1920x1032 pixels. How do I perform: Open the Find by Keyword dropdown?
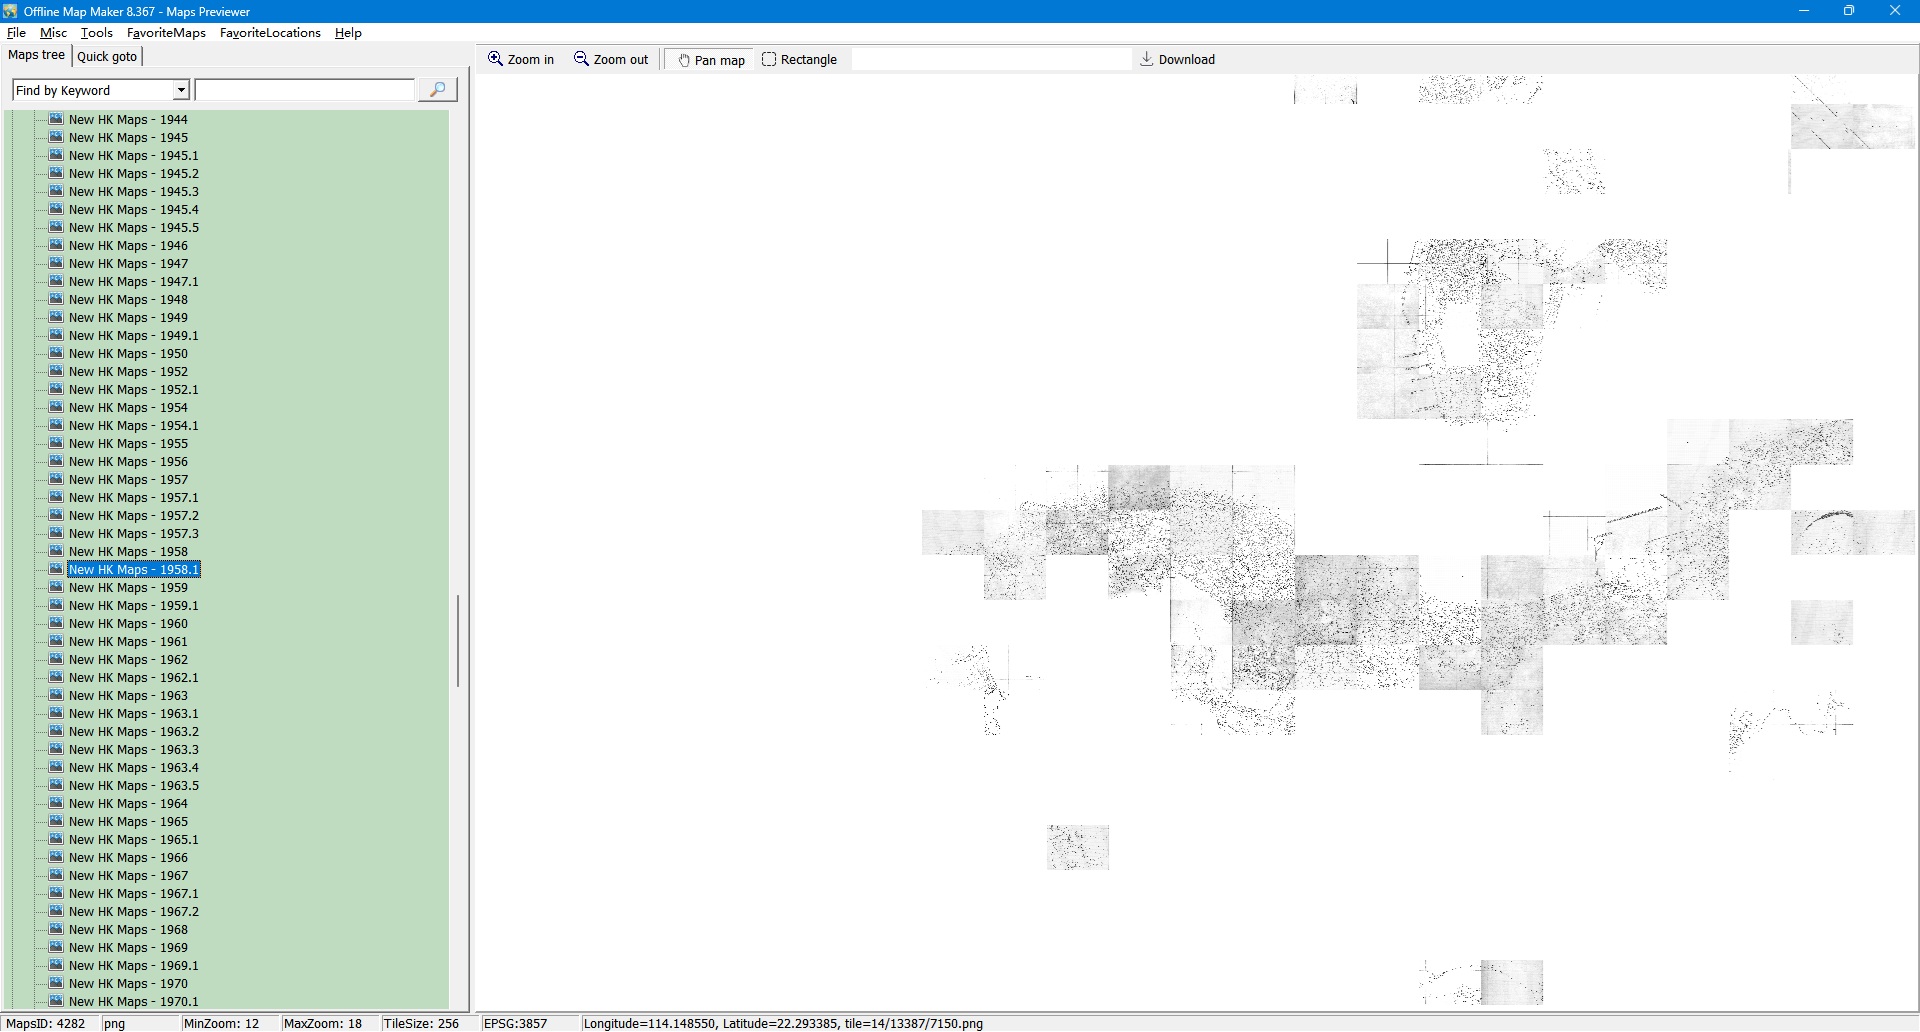181,90
